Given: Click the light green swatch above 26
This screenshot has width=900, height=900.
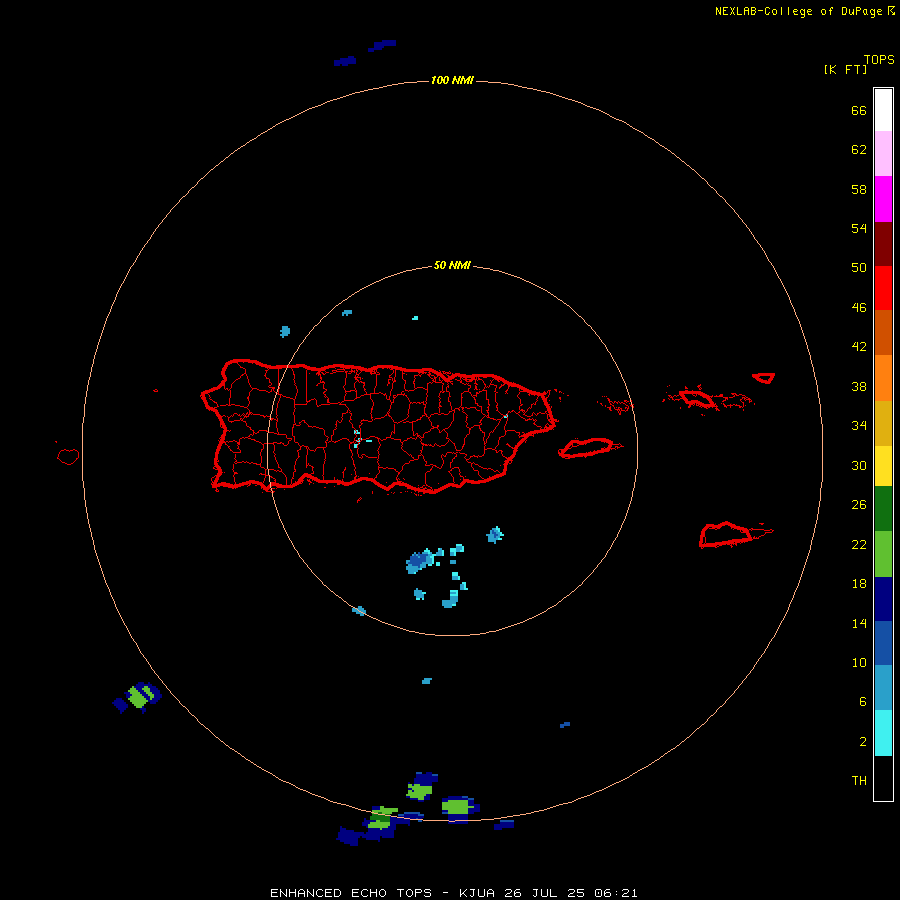Looking at the screenshot, I should click(883, 554).
